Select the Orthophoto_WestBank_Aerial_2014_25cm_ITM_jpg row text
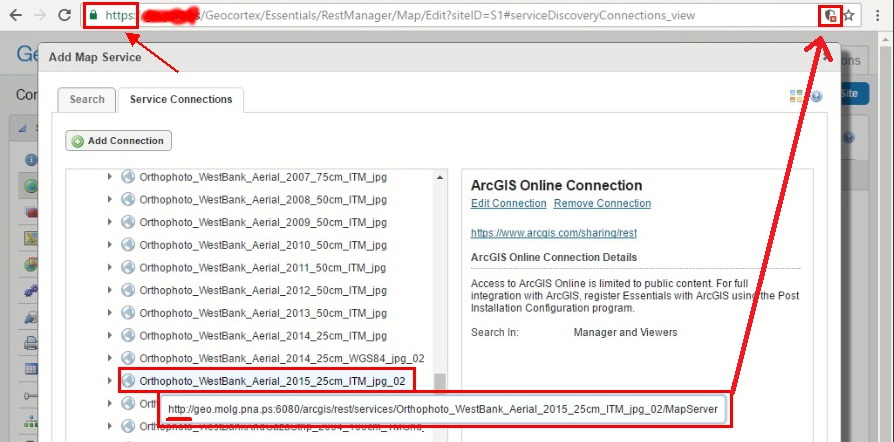894x442 pixels. pyautogui.click(x=263, y=335)
